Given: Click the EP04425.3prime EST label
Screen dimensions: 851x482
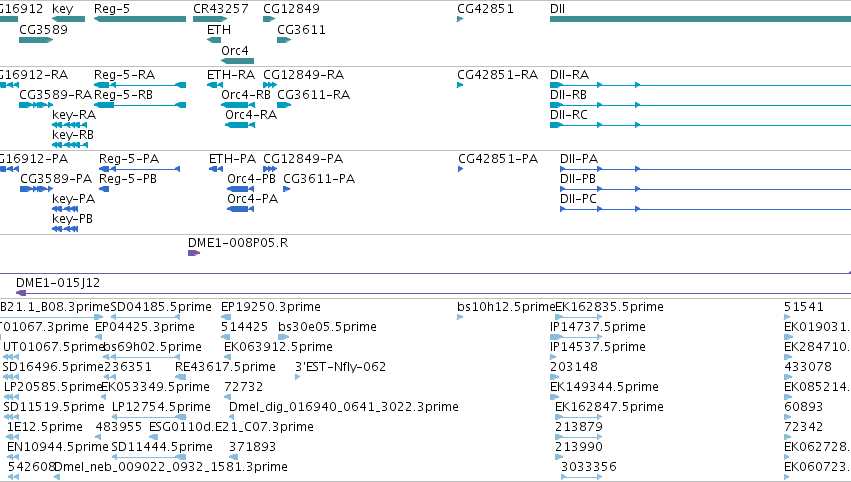Looking at the screenshot, I should pos(144,327).
